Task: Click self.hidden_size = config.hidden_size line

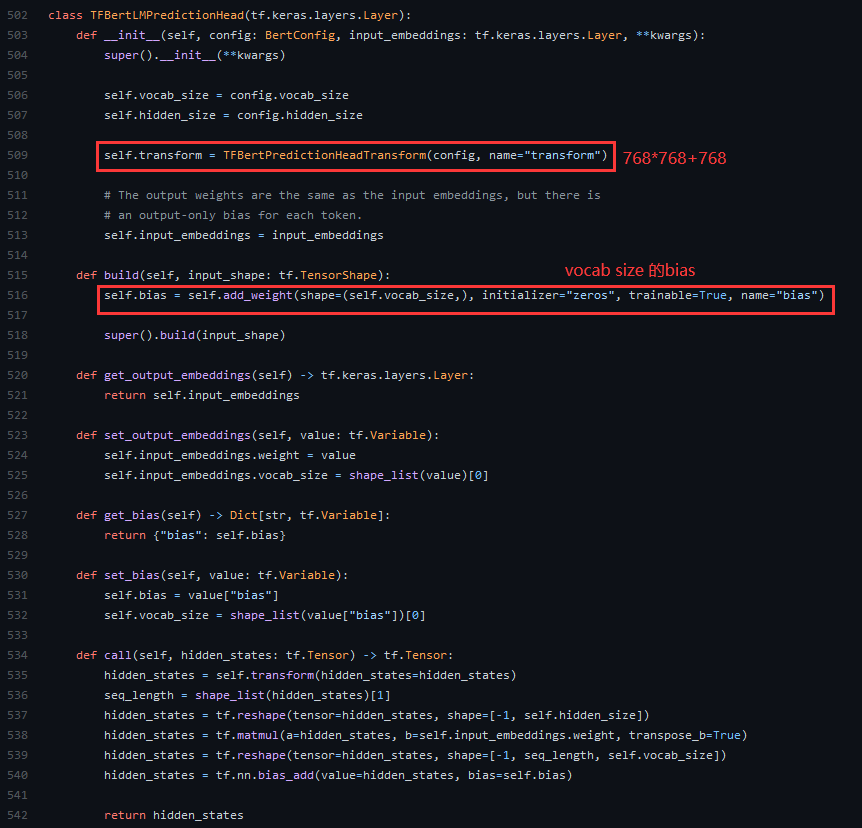Action: click(233, 115)
